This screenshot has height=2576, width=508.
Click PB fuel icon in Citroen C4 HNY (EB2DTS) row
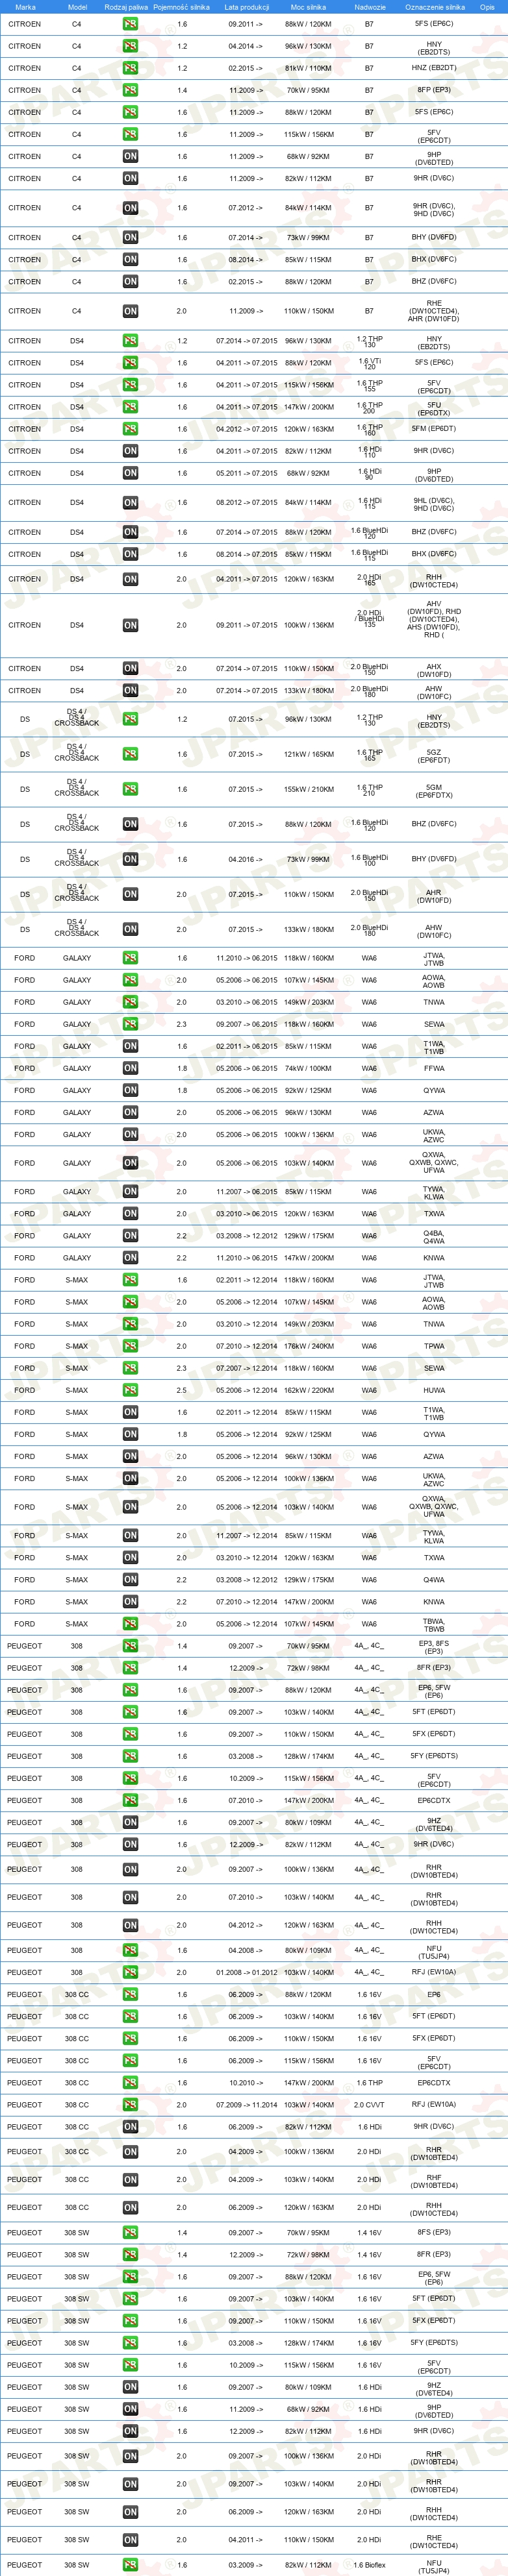(130, 46)
